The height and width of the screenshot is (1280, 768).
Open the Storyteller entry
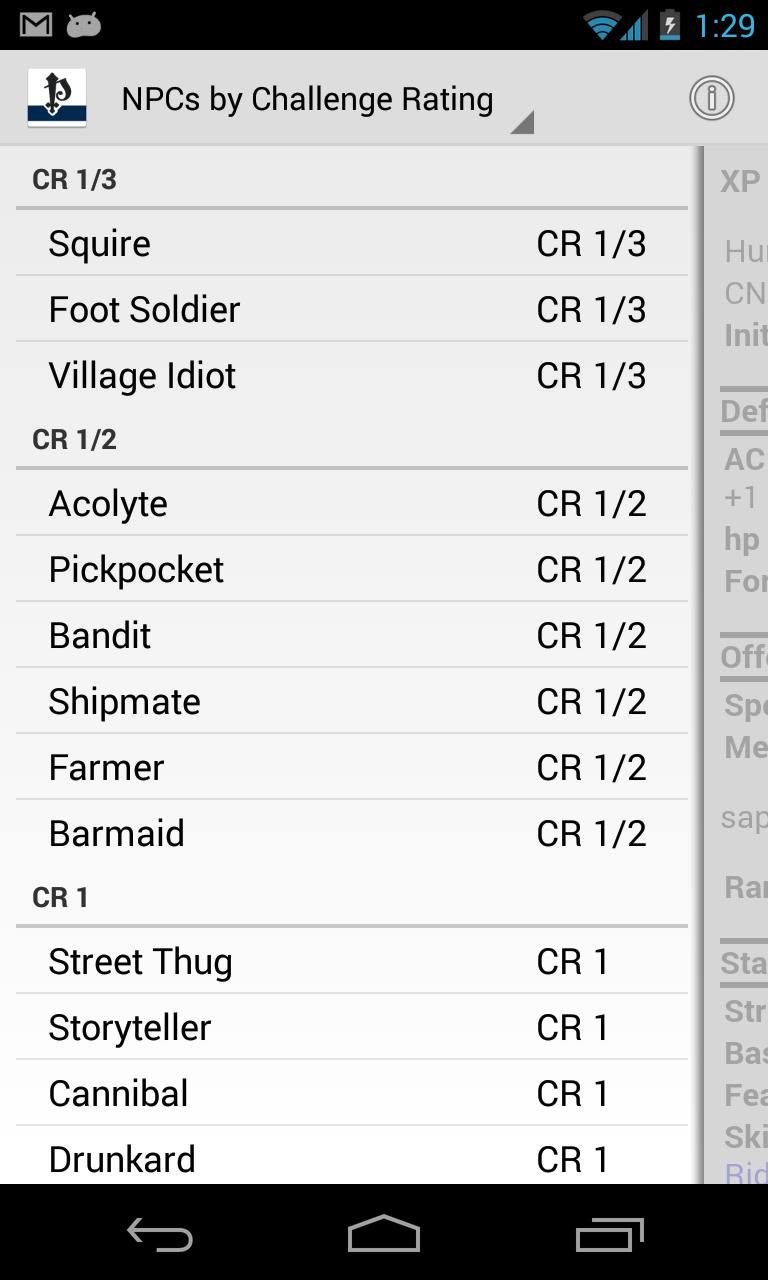click(x=350, y=1028)
